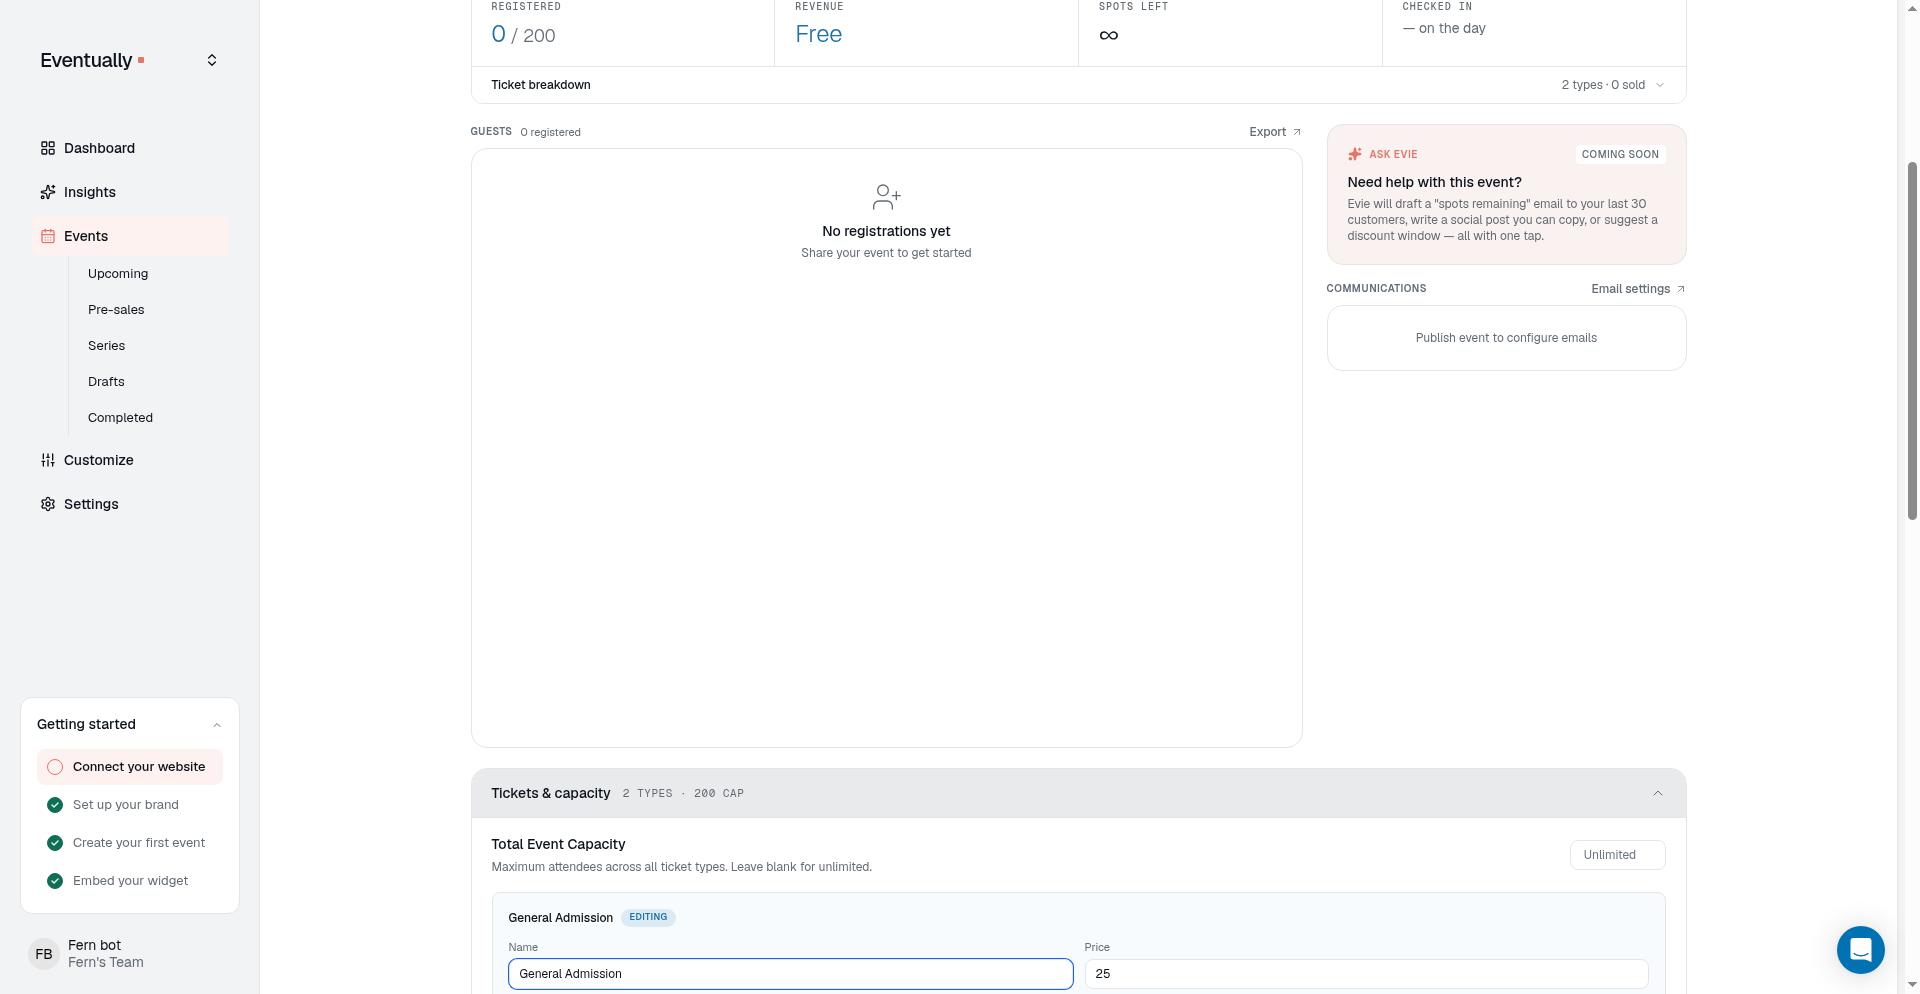
Task: Click the 'Fern bot' account name
Action: pos(94,945)
